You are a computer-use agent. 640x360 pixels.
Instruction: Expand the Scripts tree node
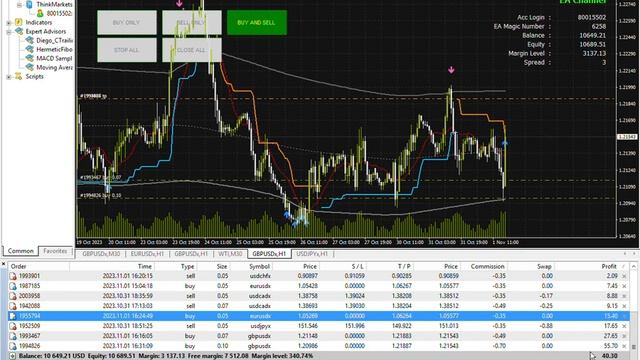pos(9,76)
